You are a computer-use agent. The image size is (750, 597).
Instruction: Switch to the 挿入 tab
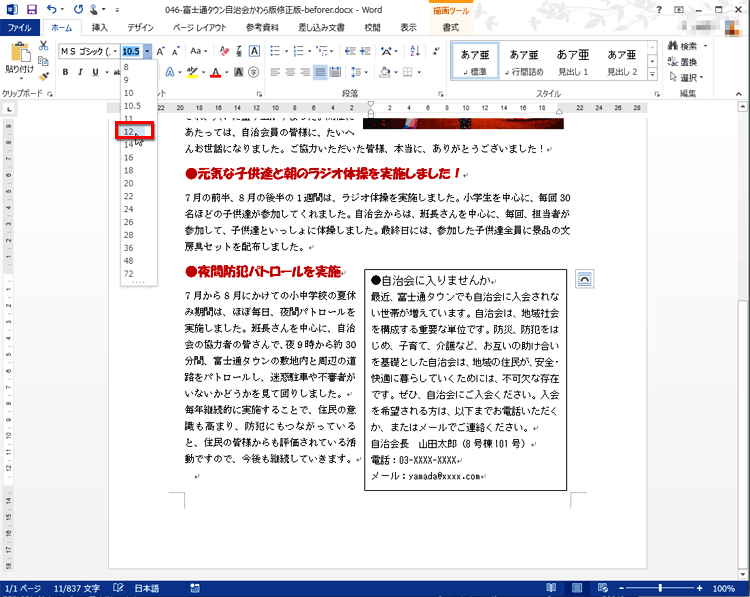pos(99,27)
